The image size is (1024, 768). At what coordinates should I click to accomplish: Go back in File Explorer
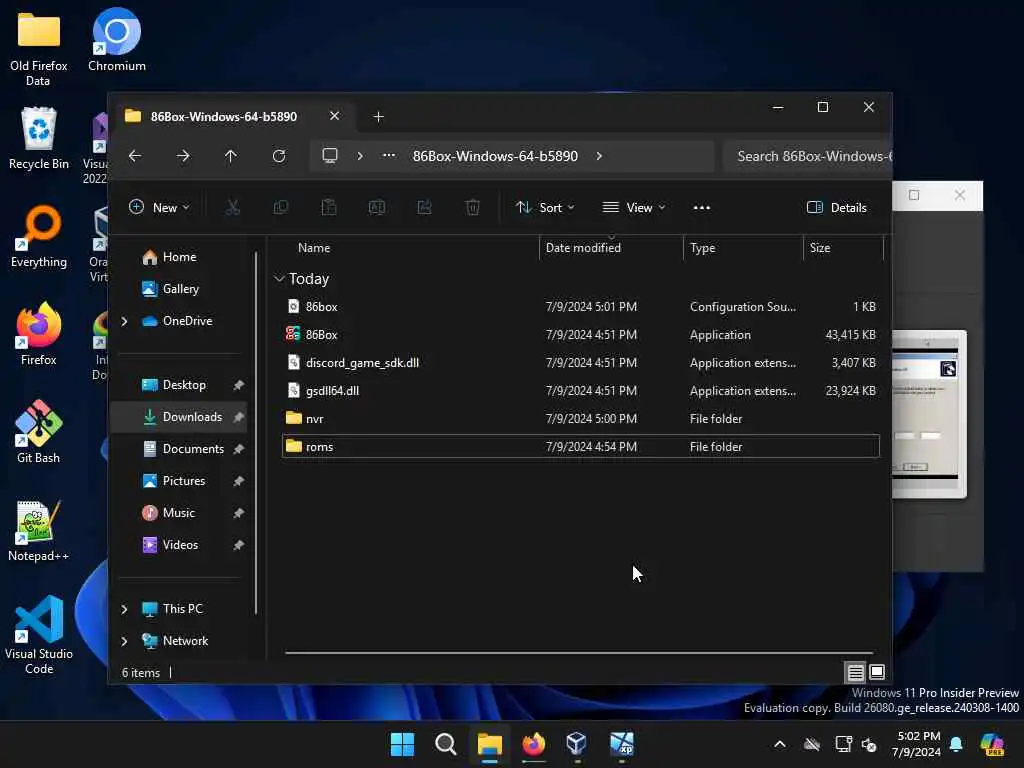[x=135, y=156]
